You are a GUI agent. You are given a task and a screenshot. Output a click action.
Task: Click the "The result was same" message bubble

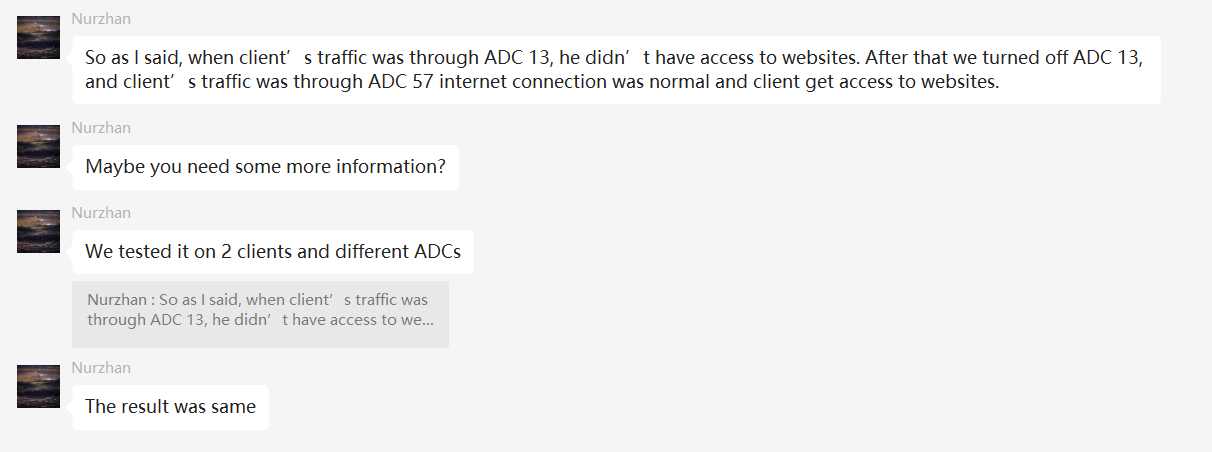pos(170,407)
